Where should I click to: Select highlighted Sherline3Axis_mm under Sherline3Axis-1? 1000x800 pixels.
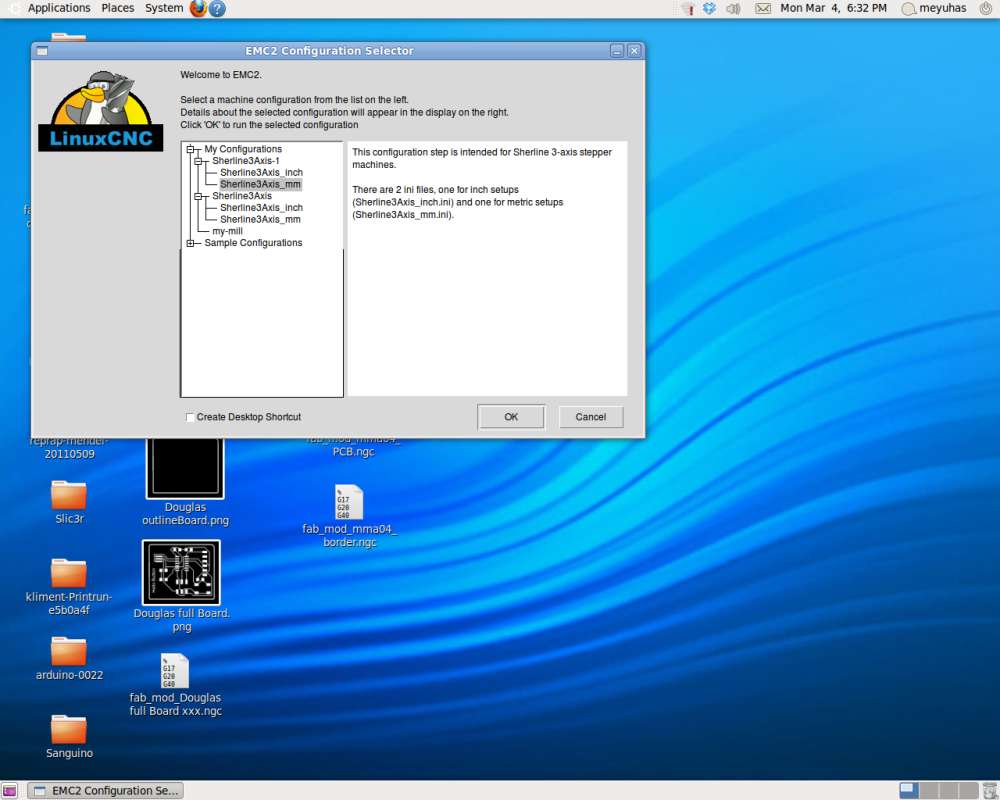click(260, 184)
